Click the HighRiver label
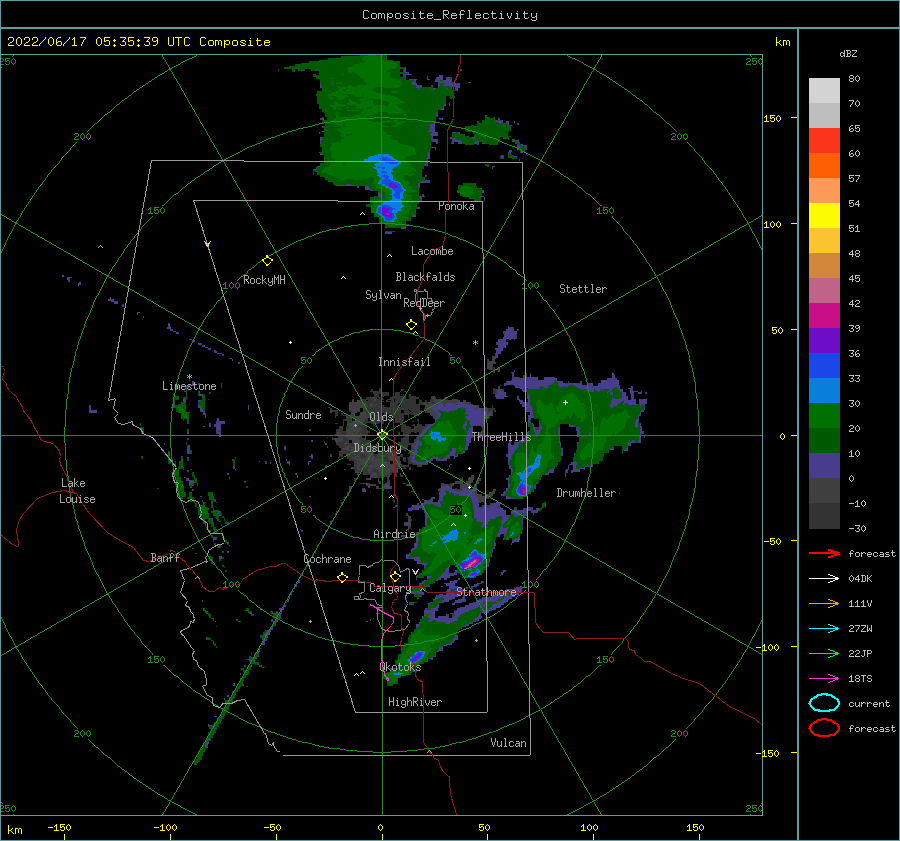 click(415, 702)
